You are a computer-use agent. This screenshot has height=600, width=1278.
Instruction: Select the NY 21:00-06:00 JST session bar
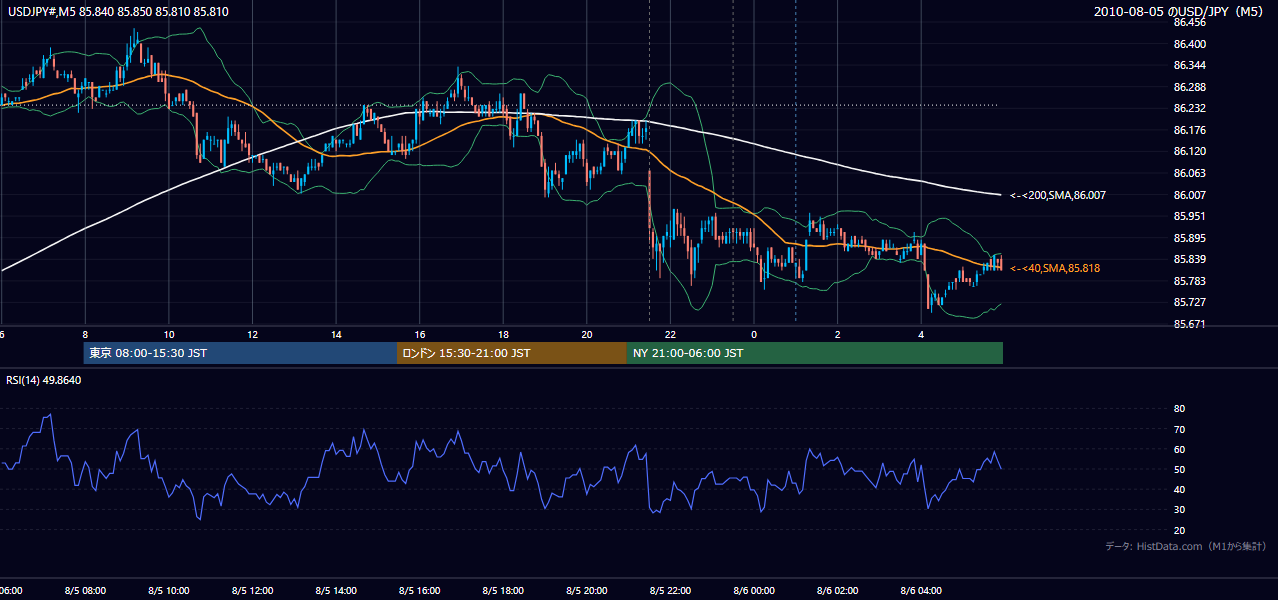coord(815,353)
